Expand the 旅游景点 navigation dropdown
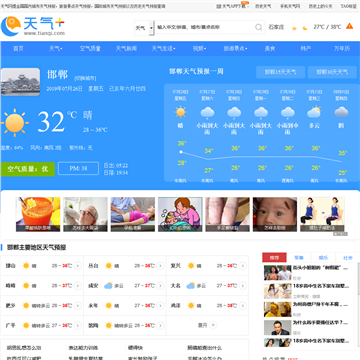360x360 pixels. click(235, 49)
